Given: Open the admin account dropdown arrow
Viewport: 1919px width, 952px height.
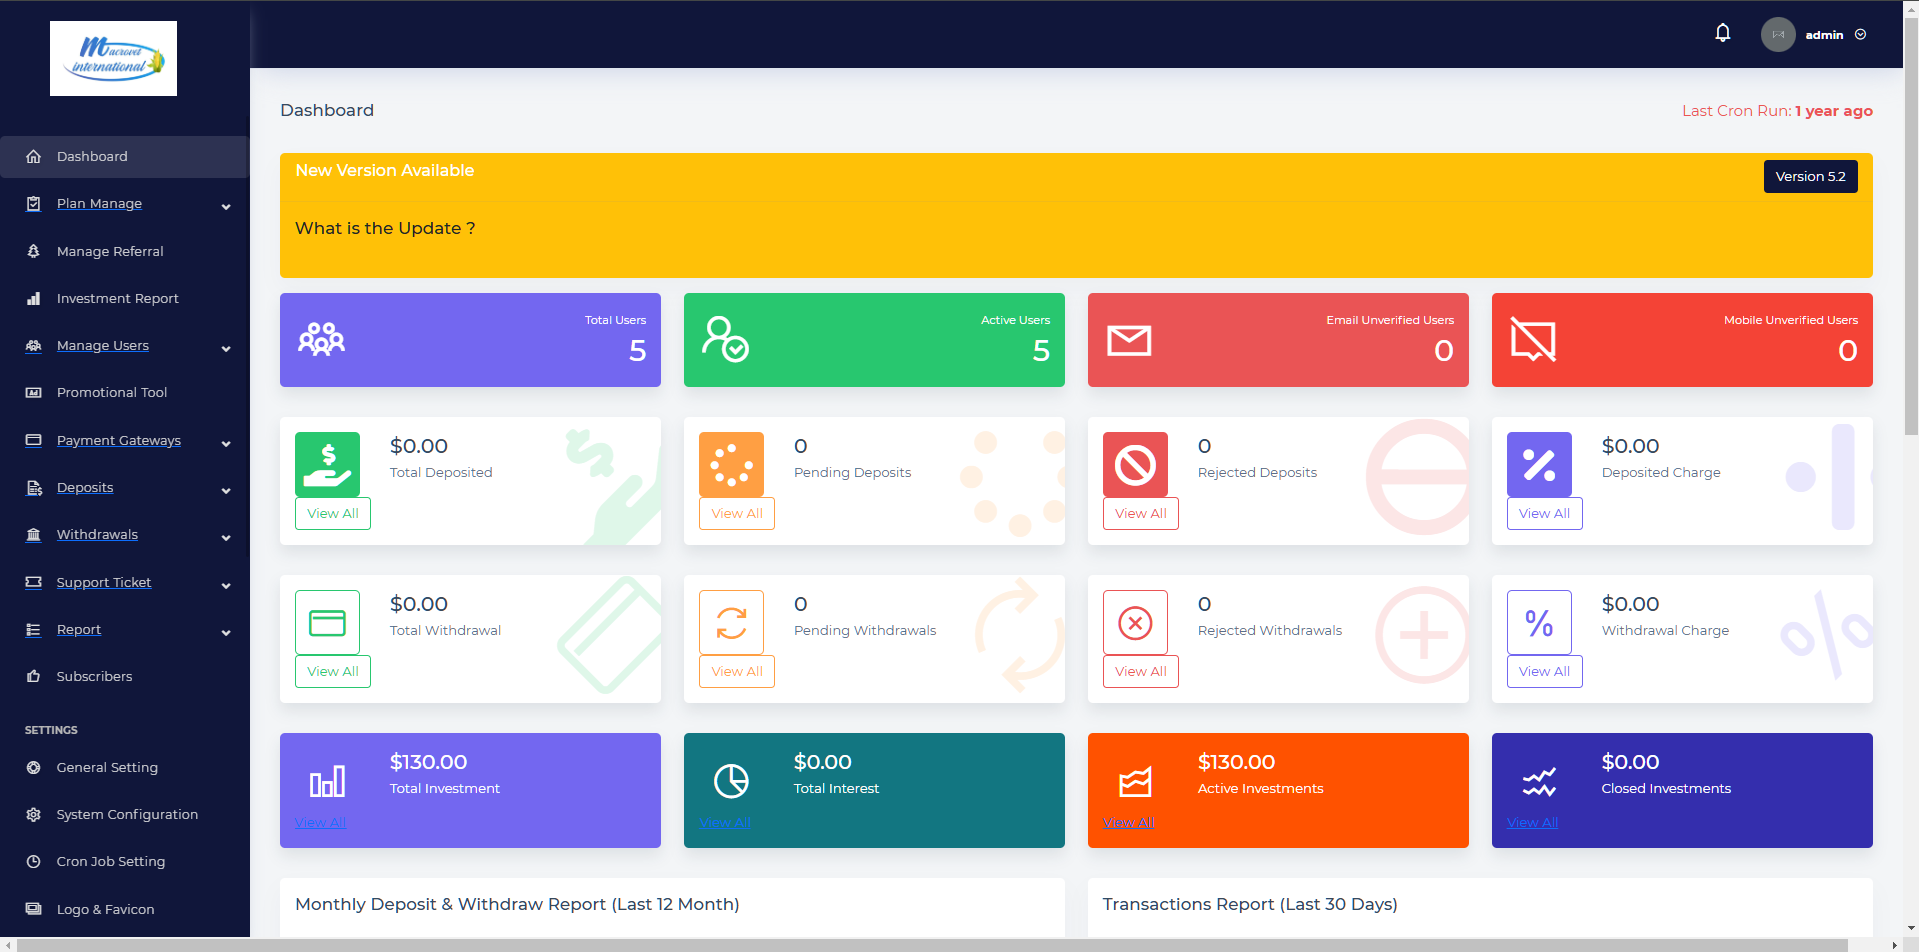Looking at the screenshot, I should [x=1860, y=34].
